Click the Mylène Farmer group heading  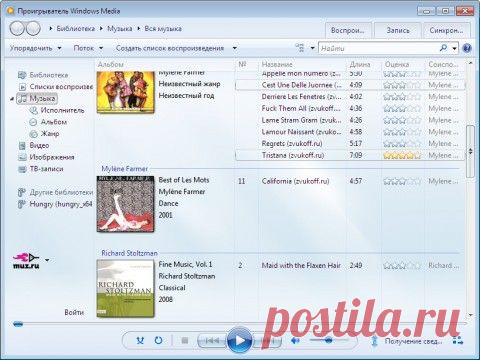(x=124, y=169)
